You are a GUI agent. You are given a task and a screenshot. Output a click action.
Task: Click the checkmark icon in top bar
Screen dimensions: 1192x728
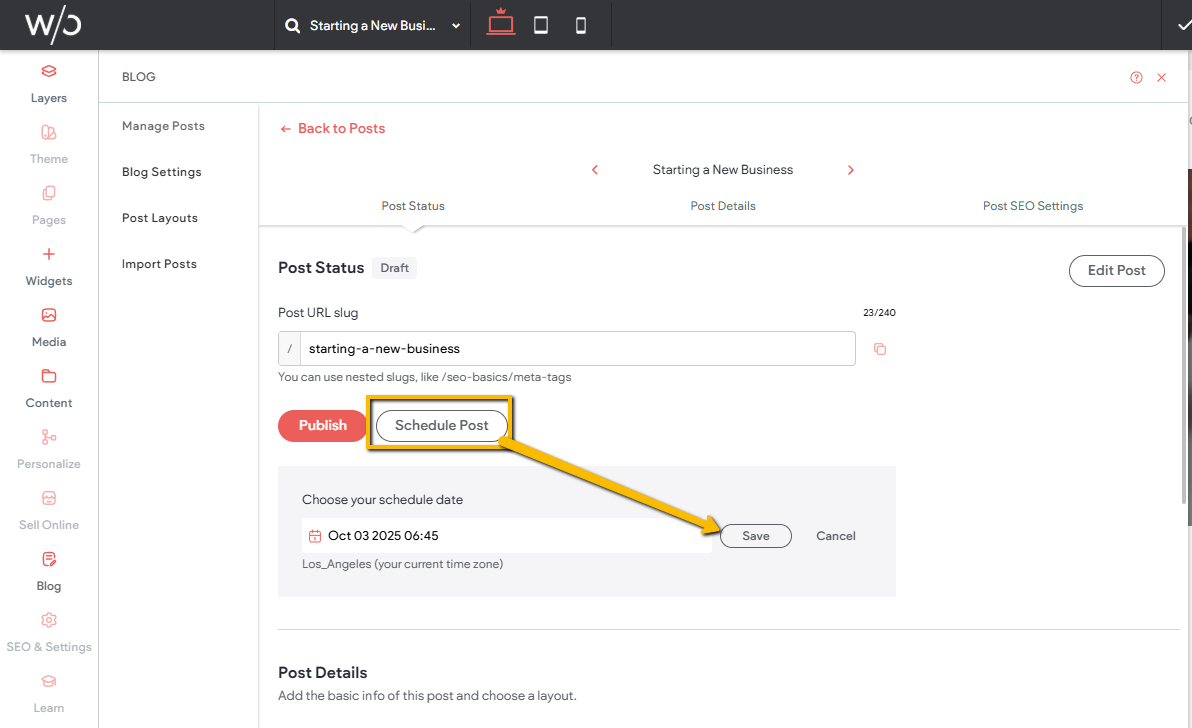pyautogui.click(x=1184, y=26)
